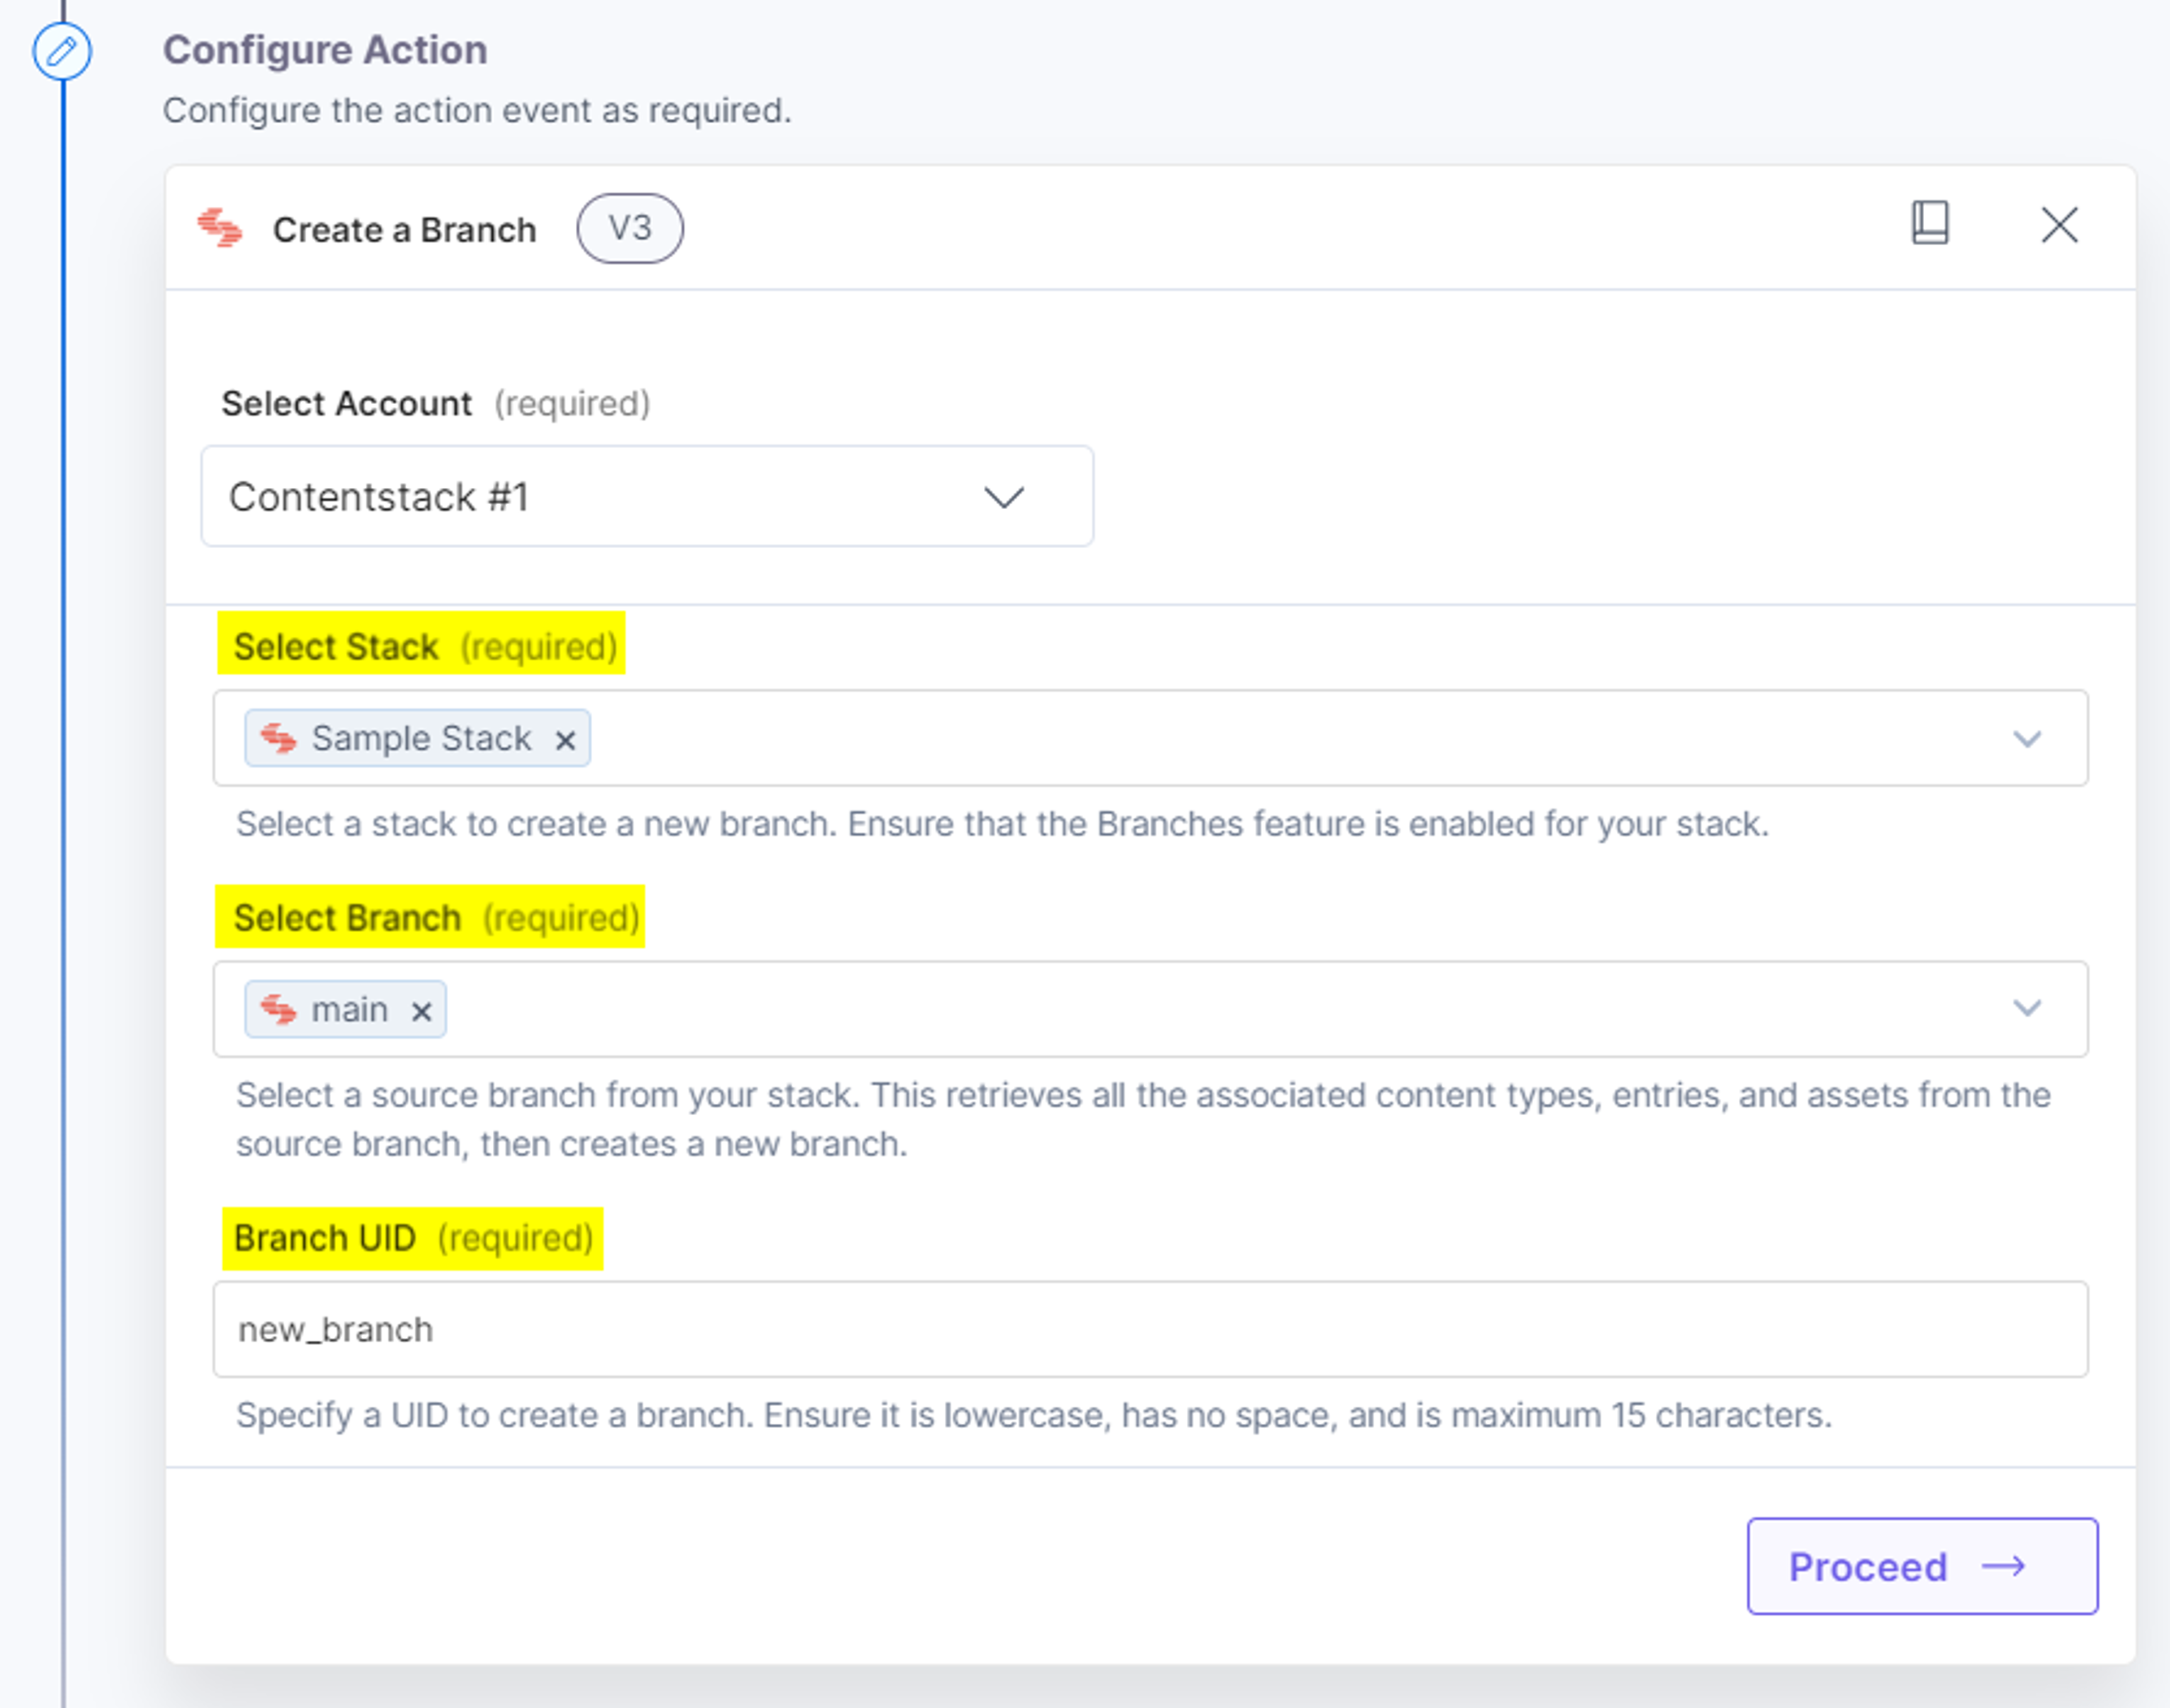Open the documentation book icon
2170x1708 pixels.
[1929, 223]
